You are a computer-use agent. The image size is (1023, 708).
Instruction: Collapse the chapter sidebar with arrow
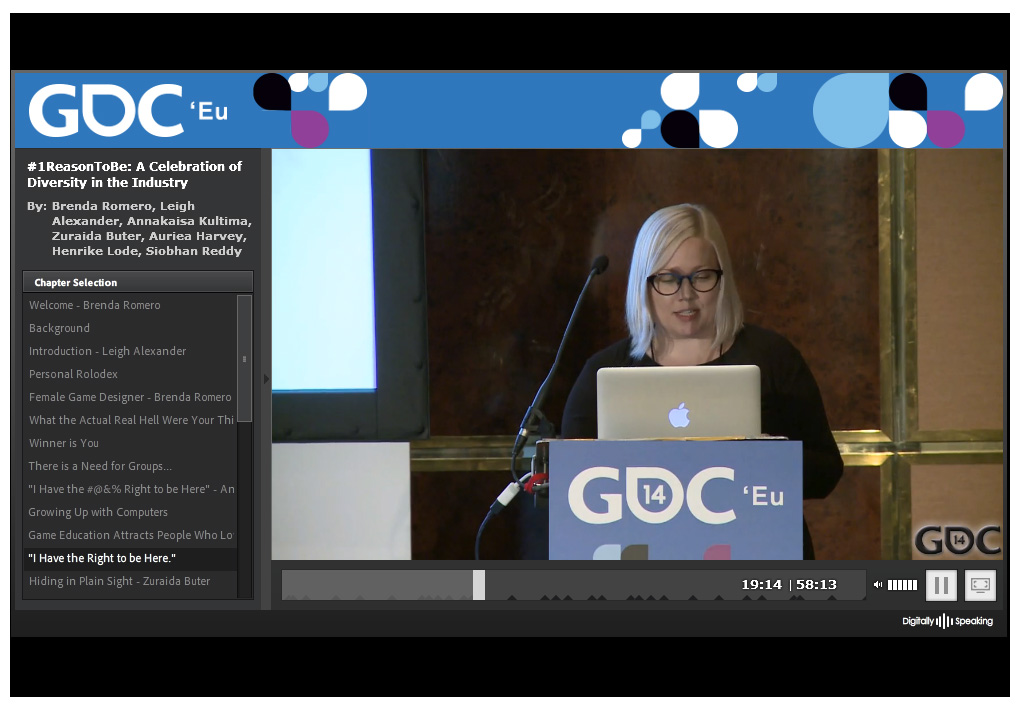[x=266, y=378]
